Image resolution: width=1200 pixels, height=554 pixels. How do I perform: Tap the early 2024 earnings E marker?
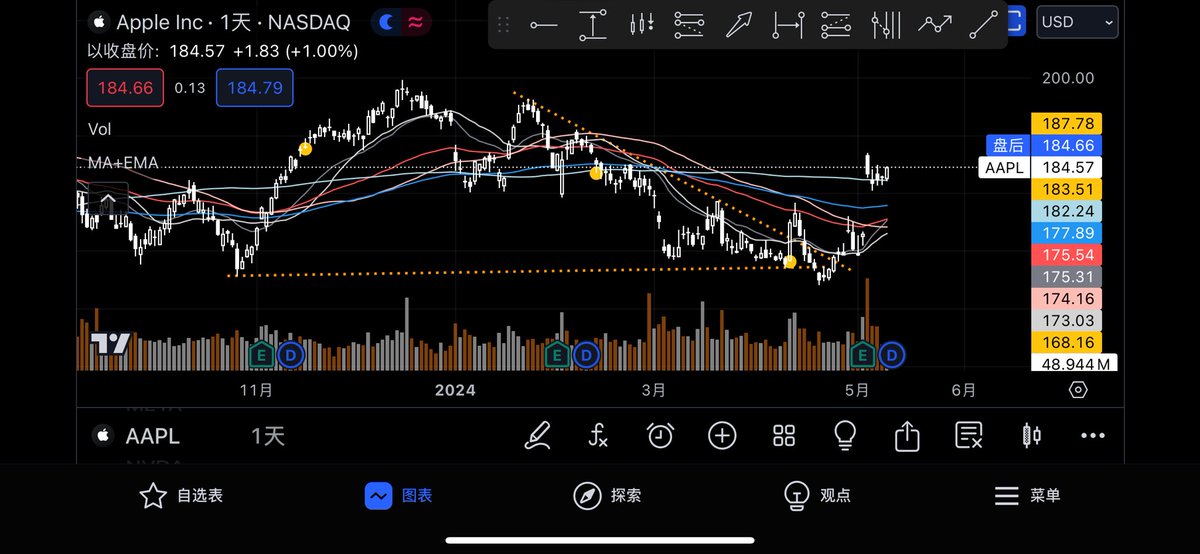[x=557, y=354]
